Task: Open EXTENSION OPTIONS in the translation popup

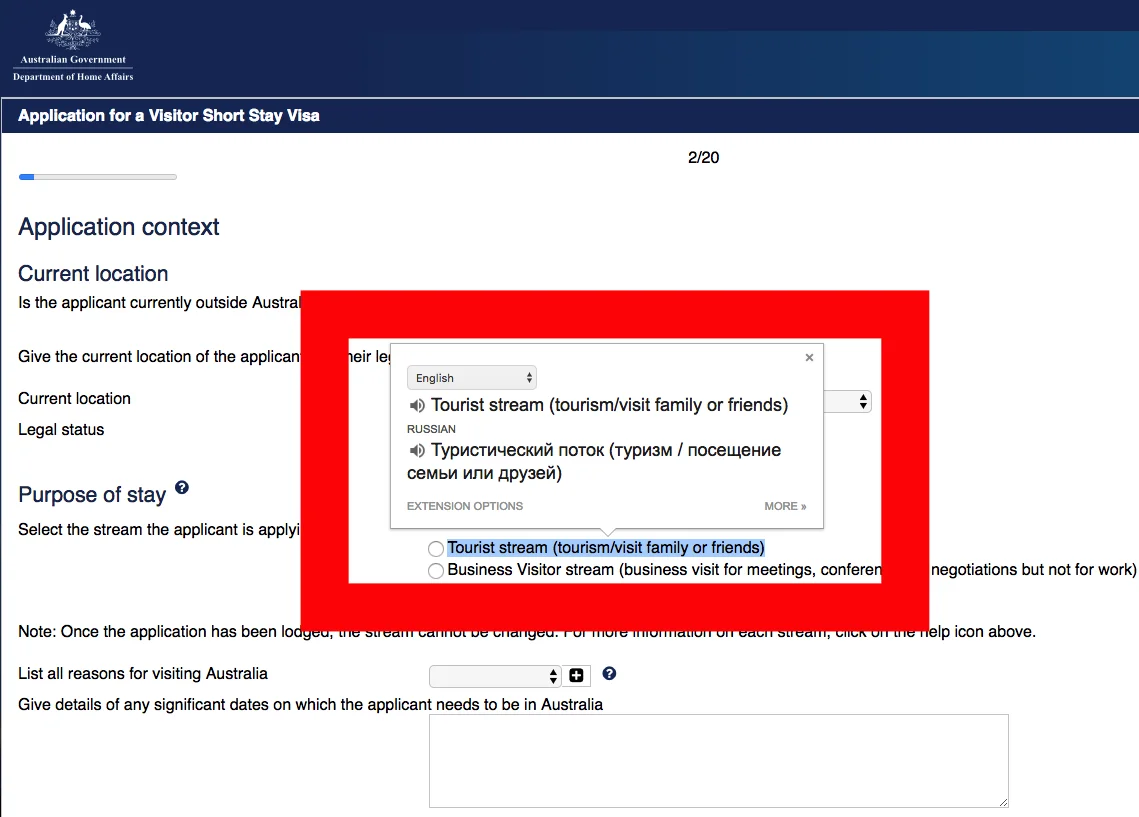Action: (465, 506)
